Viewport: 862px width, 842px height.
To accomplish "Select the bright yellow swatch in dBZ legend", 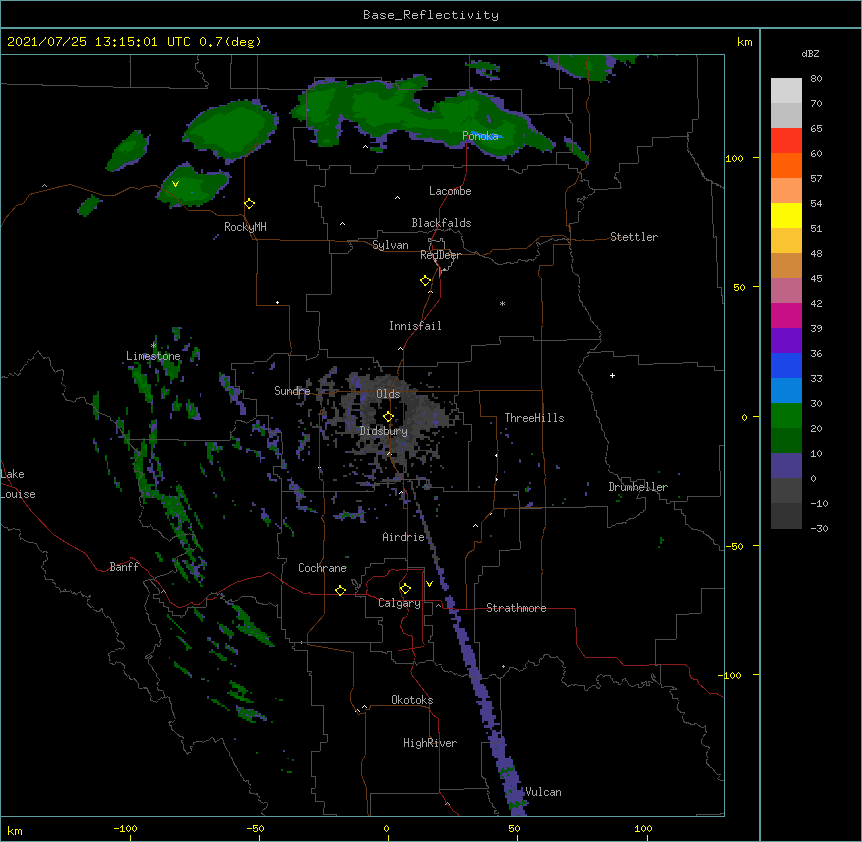I will click(x=786, y=215).
